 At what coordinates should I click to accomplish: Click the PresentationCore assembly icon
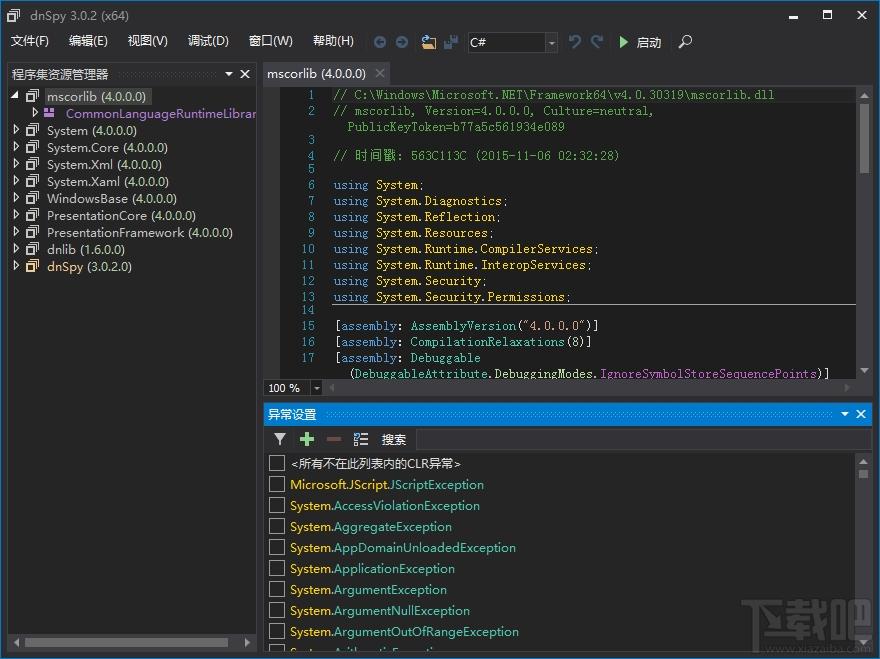[x=33, y=215]
